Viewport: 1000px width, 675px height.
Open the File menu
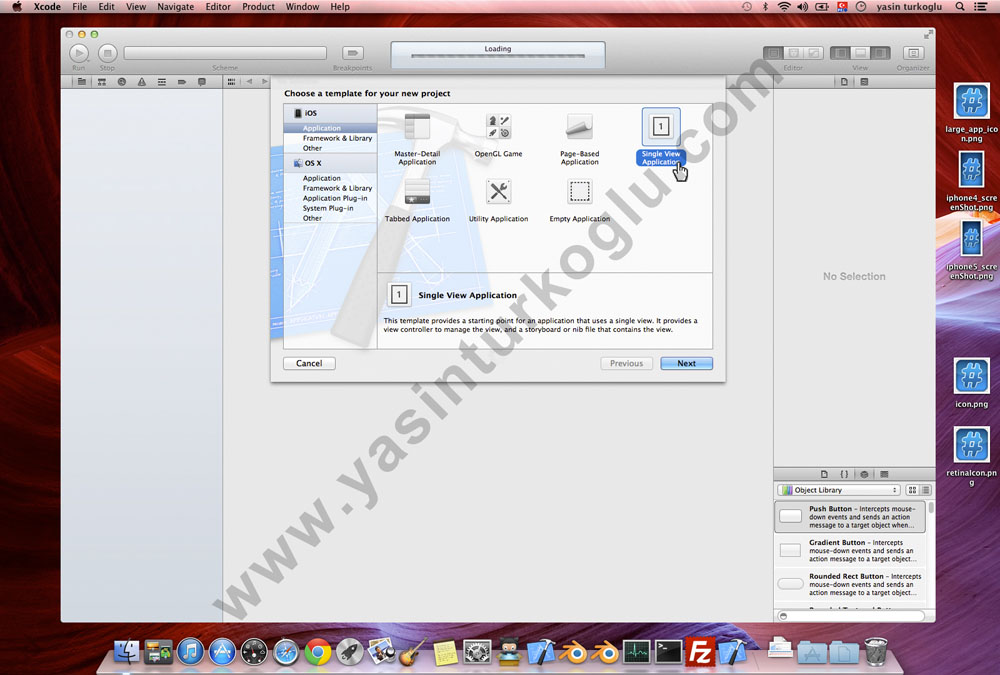coord(80,7)
